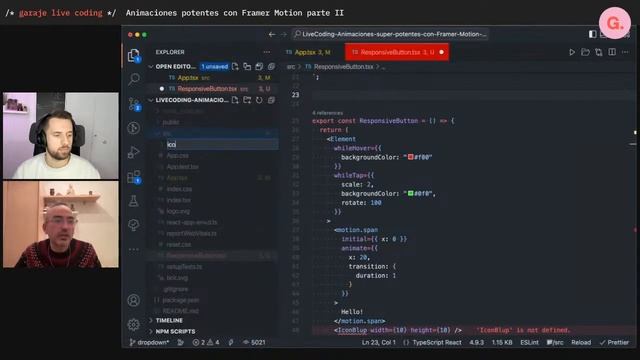Click Go Live port 5021 status item
The image size is (640, 360).
254,342
